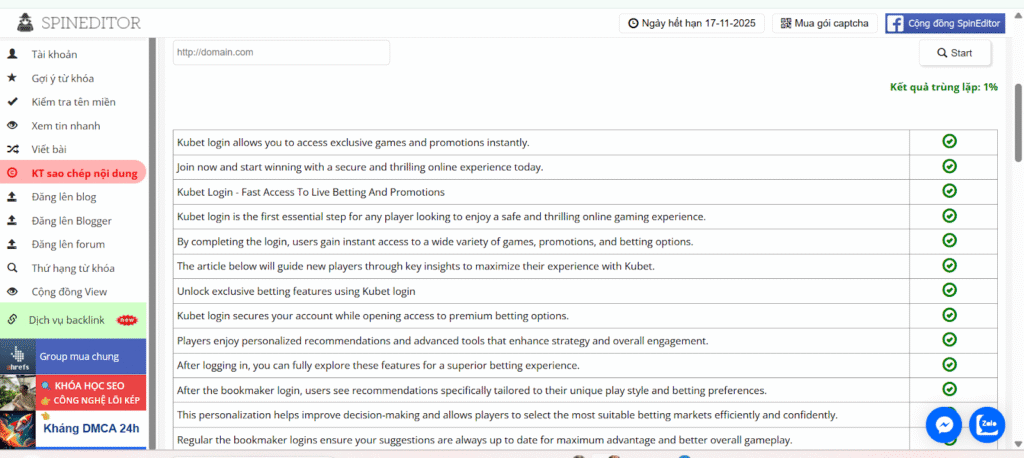Open Thứ hạng từ khóa menu item
Image resolution: width=1024 pixels, height=458 pixels.
[73, 268]
